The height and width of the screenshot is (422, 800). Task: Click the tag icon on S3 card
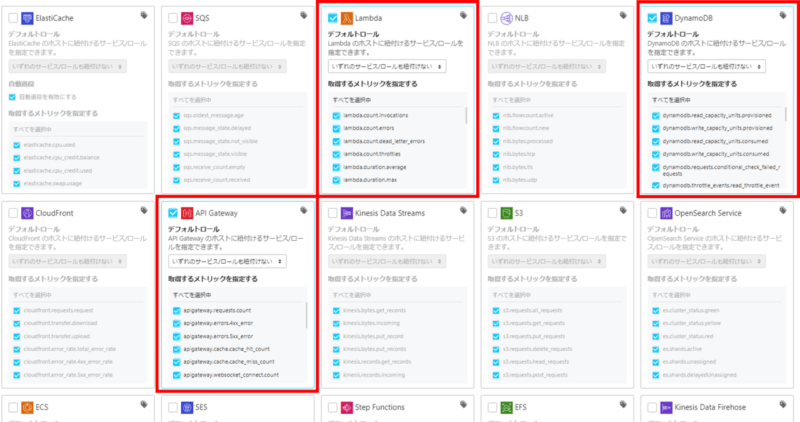click(x=623, y=211)
